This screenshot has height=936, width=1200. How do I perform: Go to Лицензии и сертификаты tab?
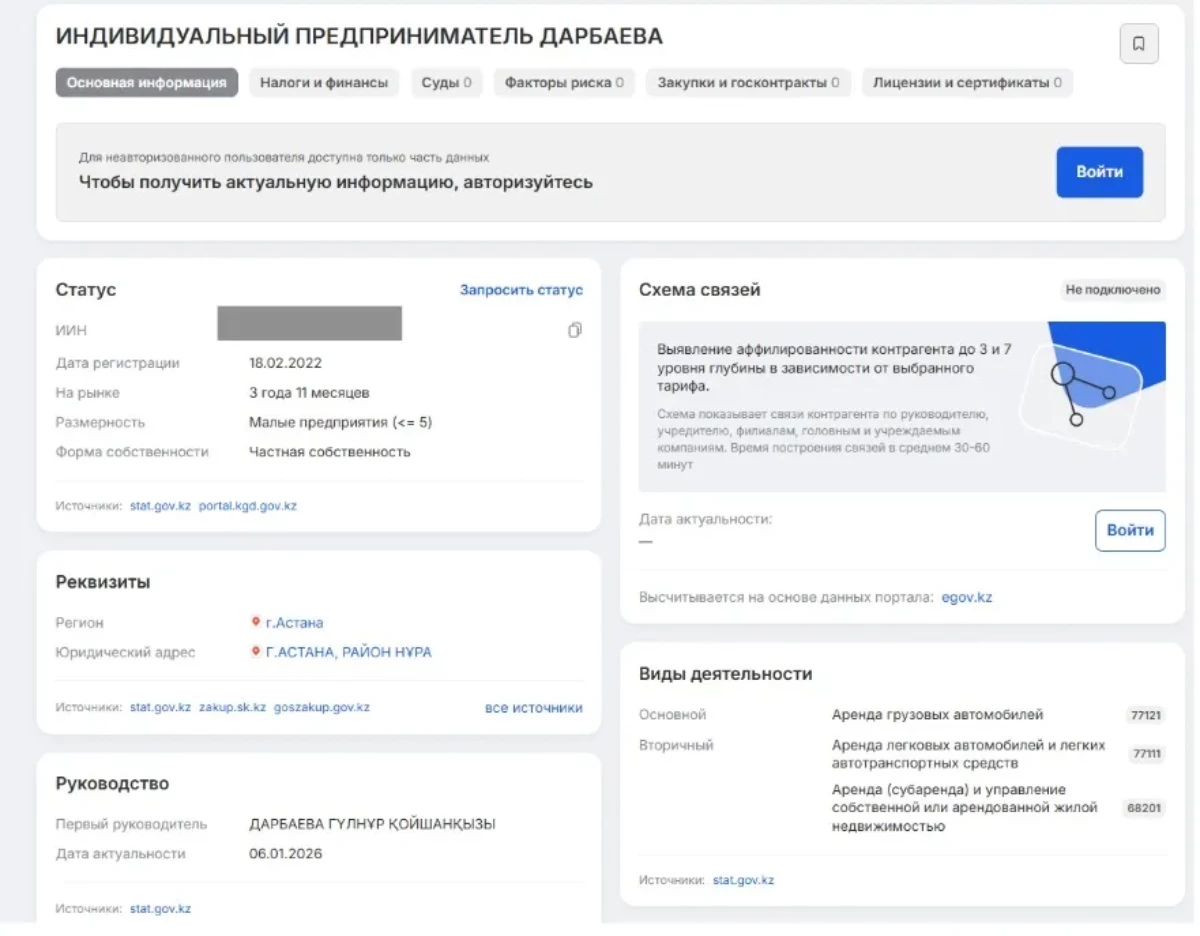click(x=967, y=83)
